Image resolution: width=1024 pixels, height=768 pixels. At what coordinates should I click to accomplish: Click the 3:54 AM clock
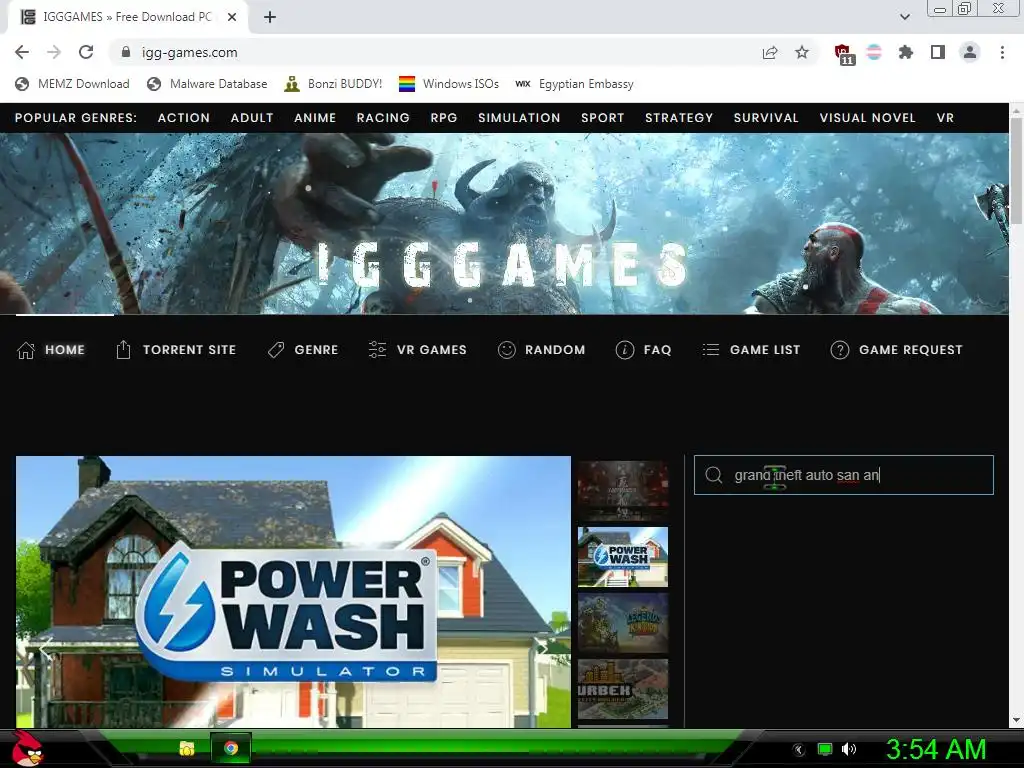(936, 749)
